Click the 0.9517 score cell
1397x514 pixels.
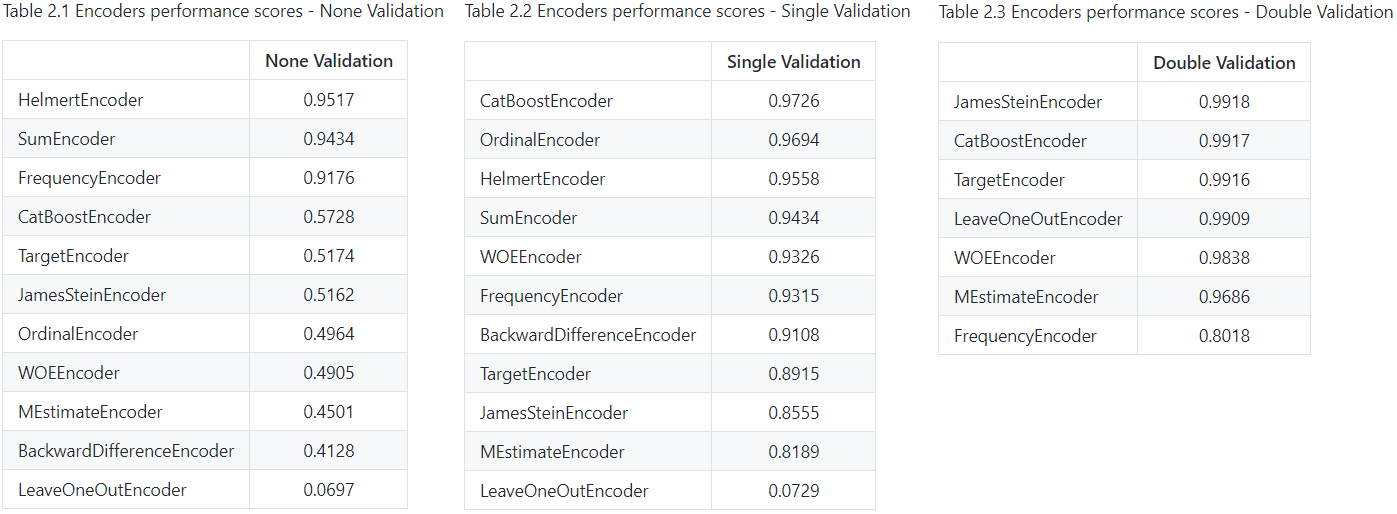click(329, 100)
